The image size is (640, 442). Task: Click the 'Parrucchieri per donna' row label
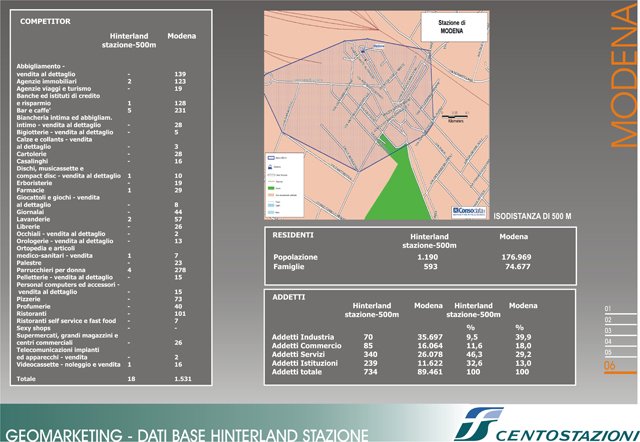point(51,270)
